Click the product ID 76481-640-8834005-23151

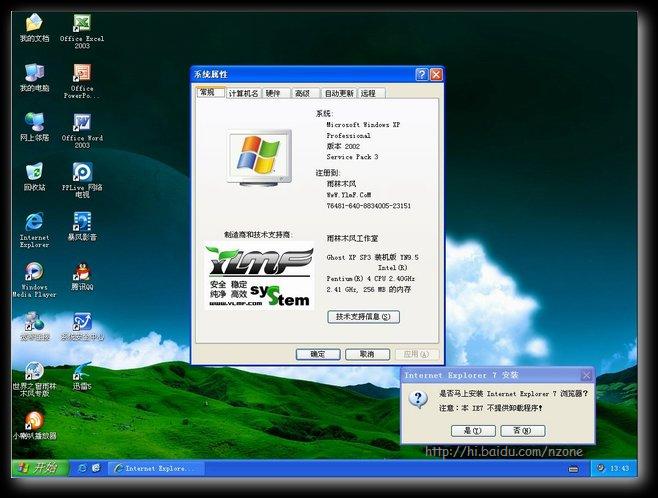click(x=368, y=206)
